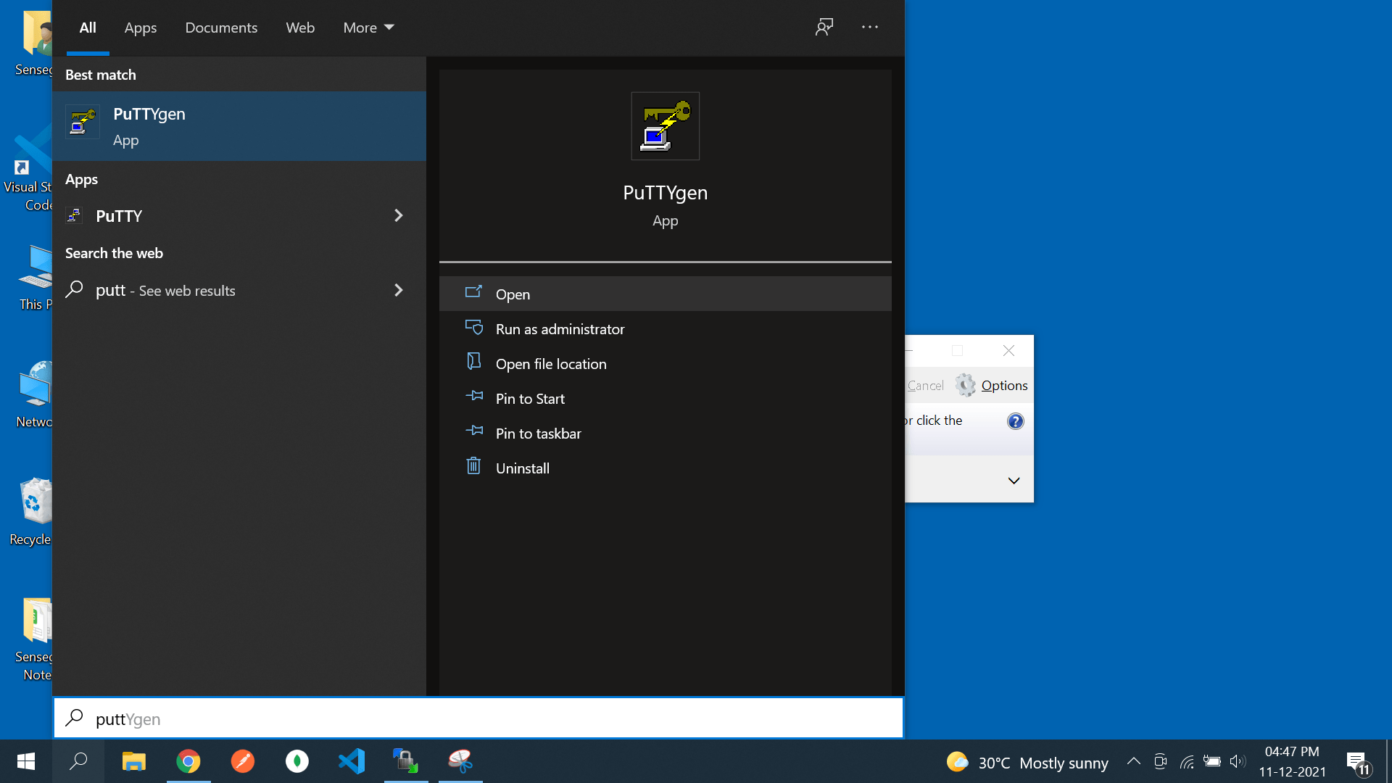Click the PuTTYgen key icon in the preview panel
1392x783 pixels.
click(x=664, y=125)
